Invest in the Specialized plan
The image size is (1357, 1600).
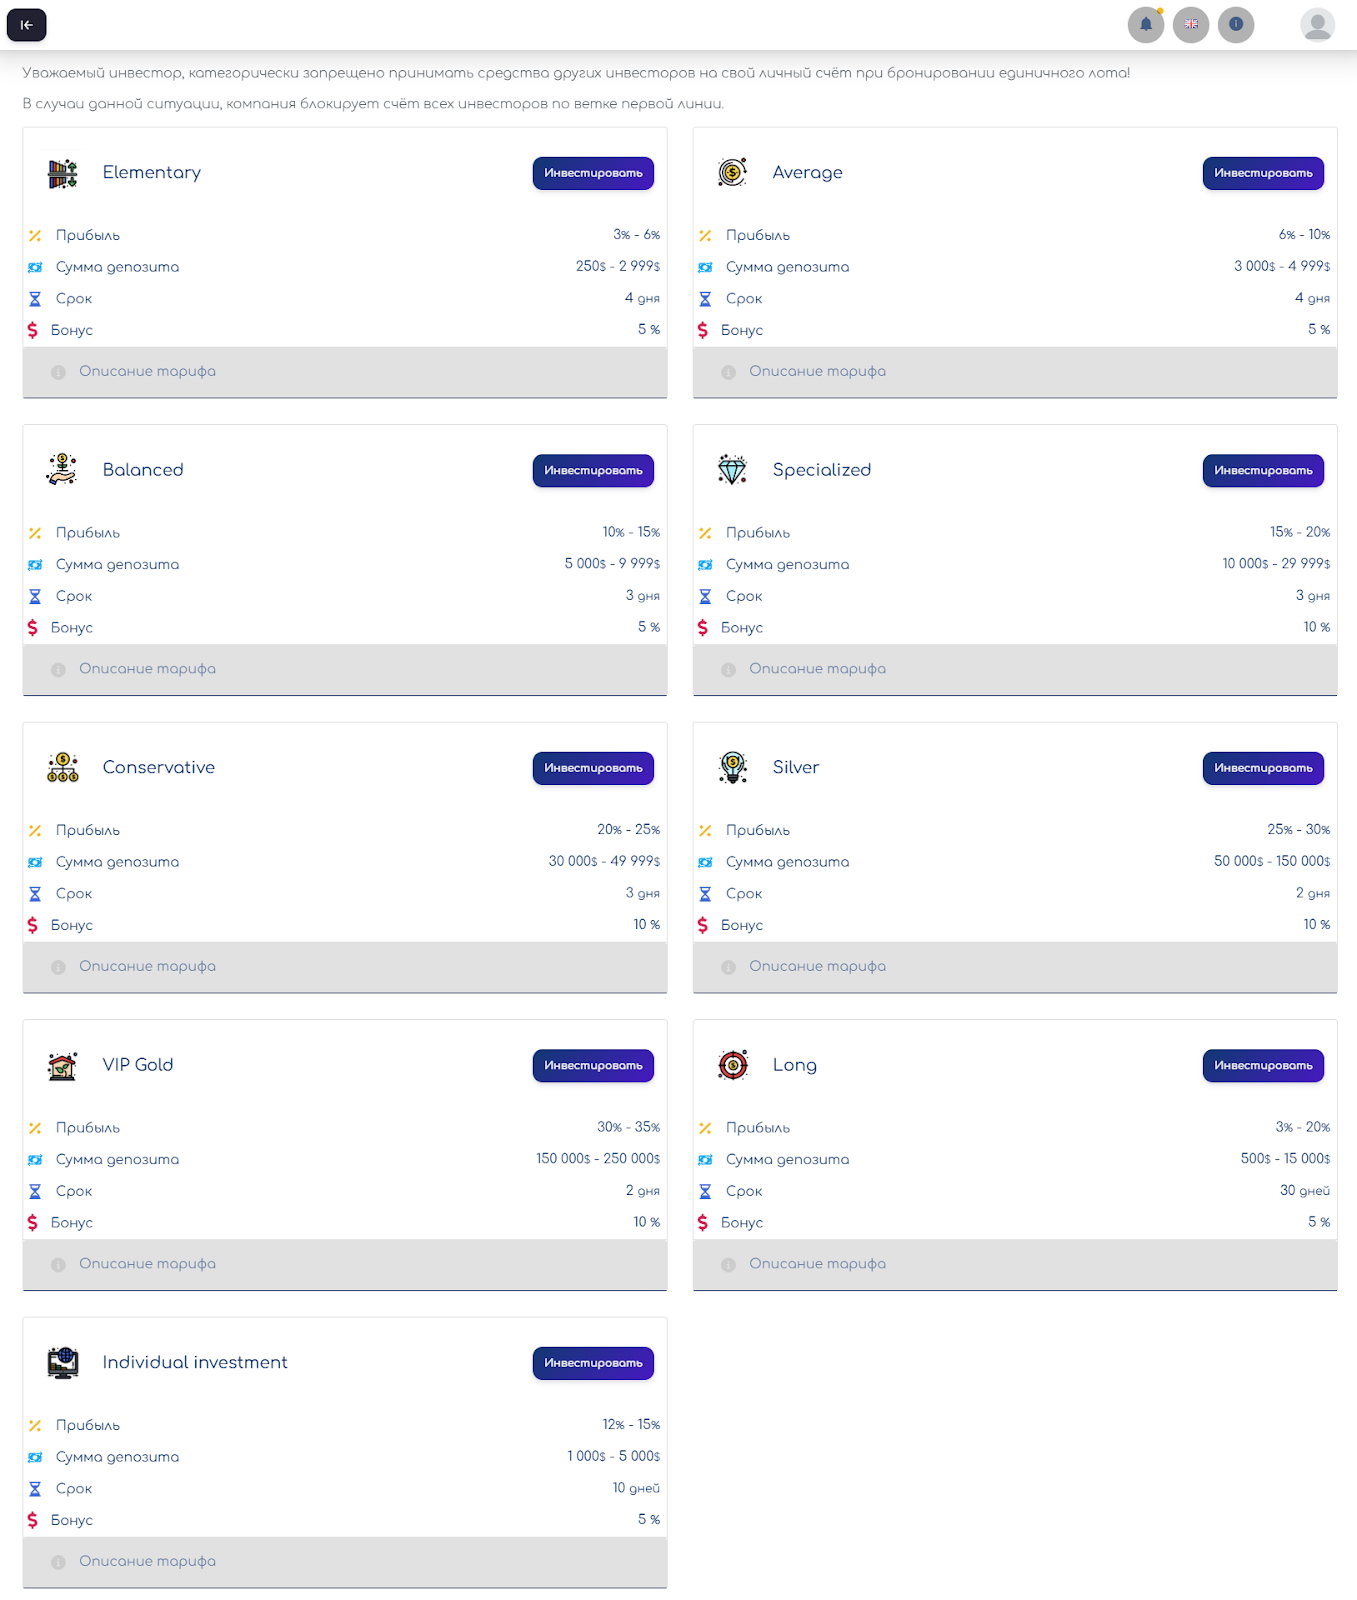point(1263,471)
